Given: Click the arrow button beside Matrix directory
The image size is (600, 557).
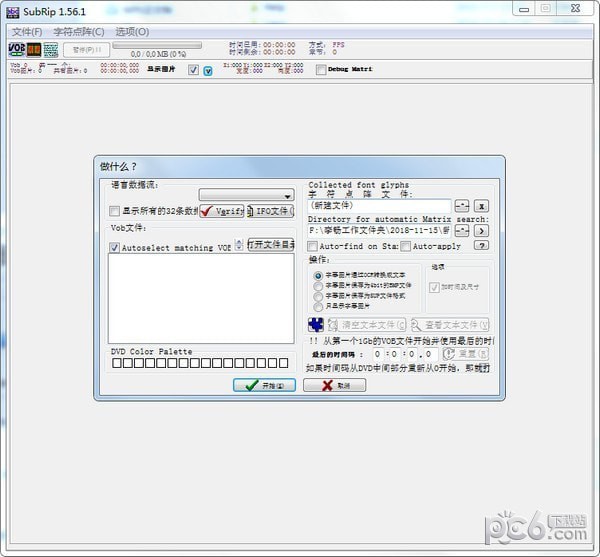Looking at the screenshot, I should (x=481, y=231).
